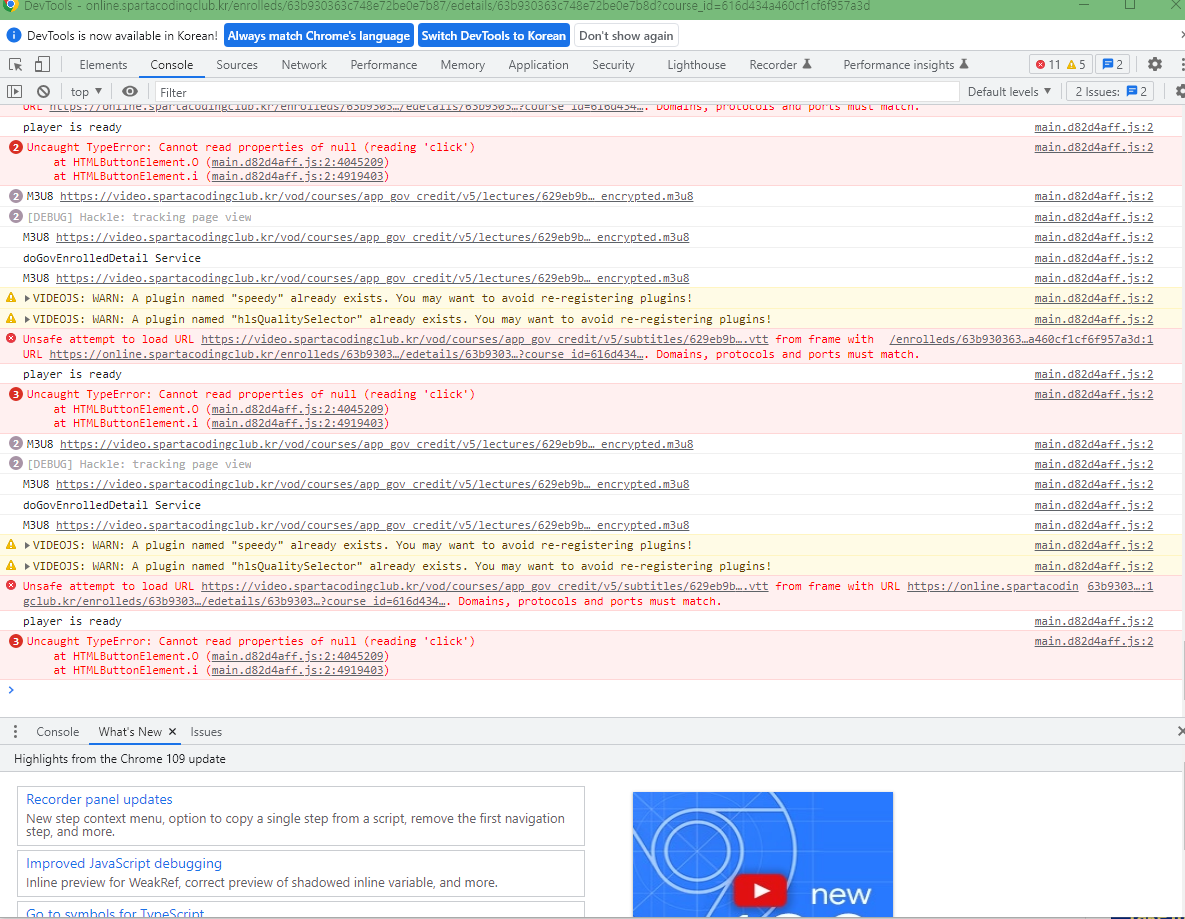The width and height of the screenshot is (1185, 919).
Task: Open Recorder panel updates link
Action: 99,799
